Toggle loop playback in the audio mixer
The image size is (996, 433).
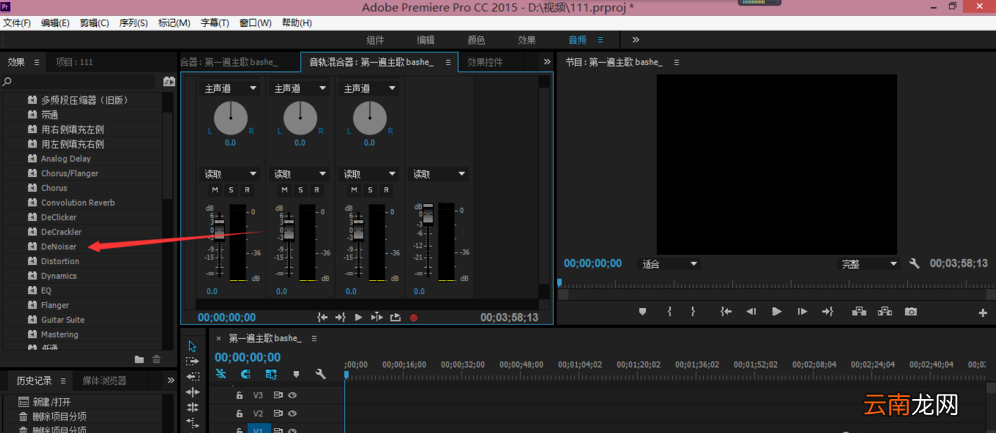coord(396,317)
